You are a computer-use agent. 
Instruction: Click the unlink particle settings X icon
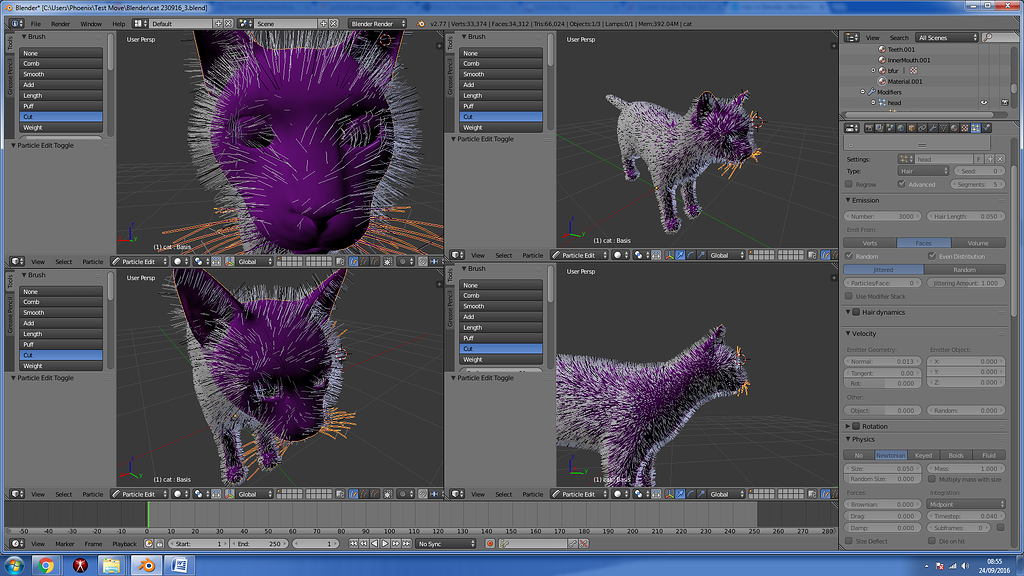pos(1000,159)
